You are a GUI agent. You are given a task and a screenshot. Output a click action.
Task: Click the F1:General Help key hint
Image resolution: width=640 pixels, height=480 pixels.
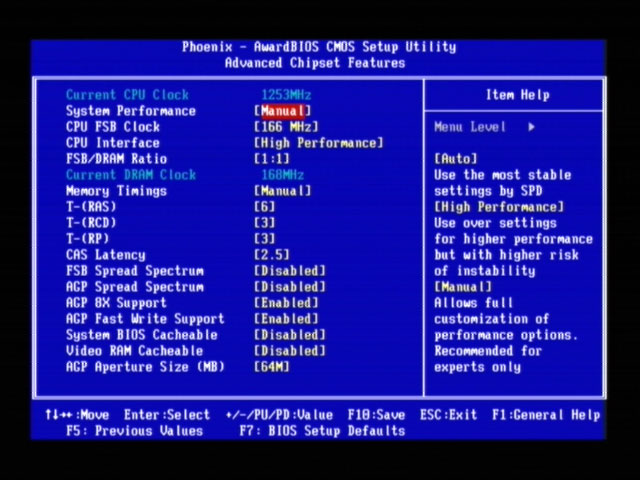click(x=546, y=415)
